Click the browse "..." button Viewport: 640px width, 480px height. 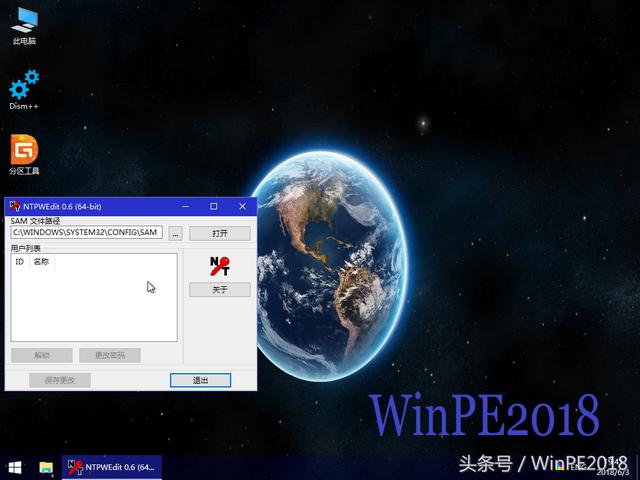pyautogui.click(x=176, y=234)
